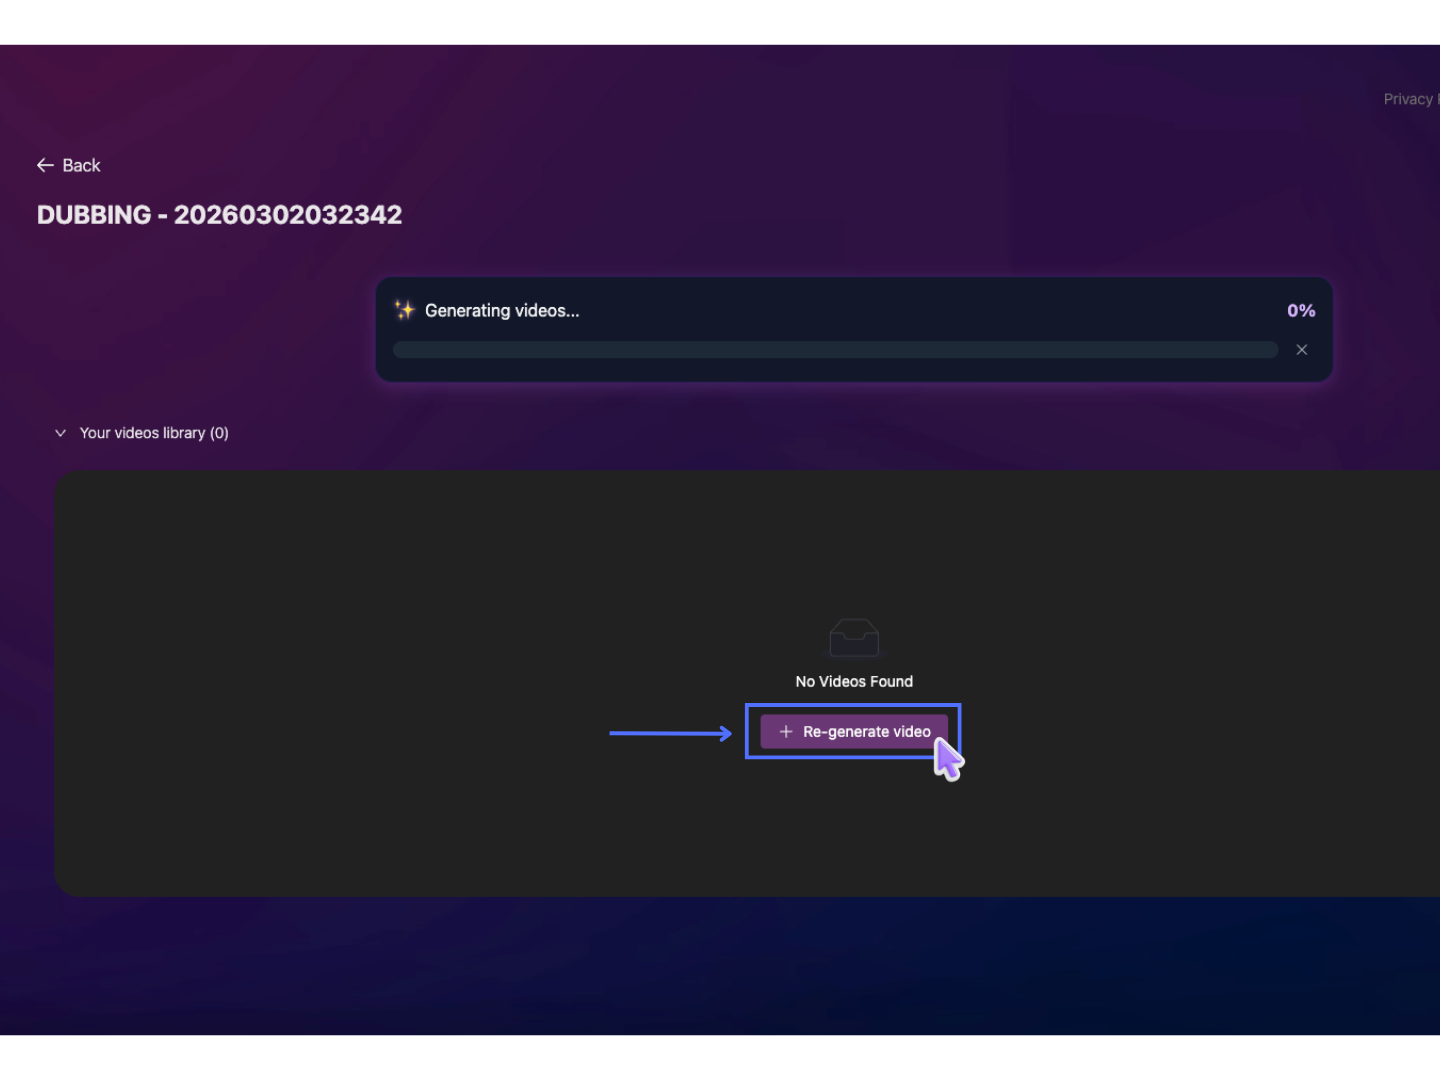Viewport: 1440px width, 1080px height.
Task: Click the plus icon on Re-generate button
Action: [786, 732]
